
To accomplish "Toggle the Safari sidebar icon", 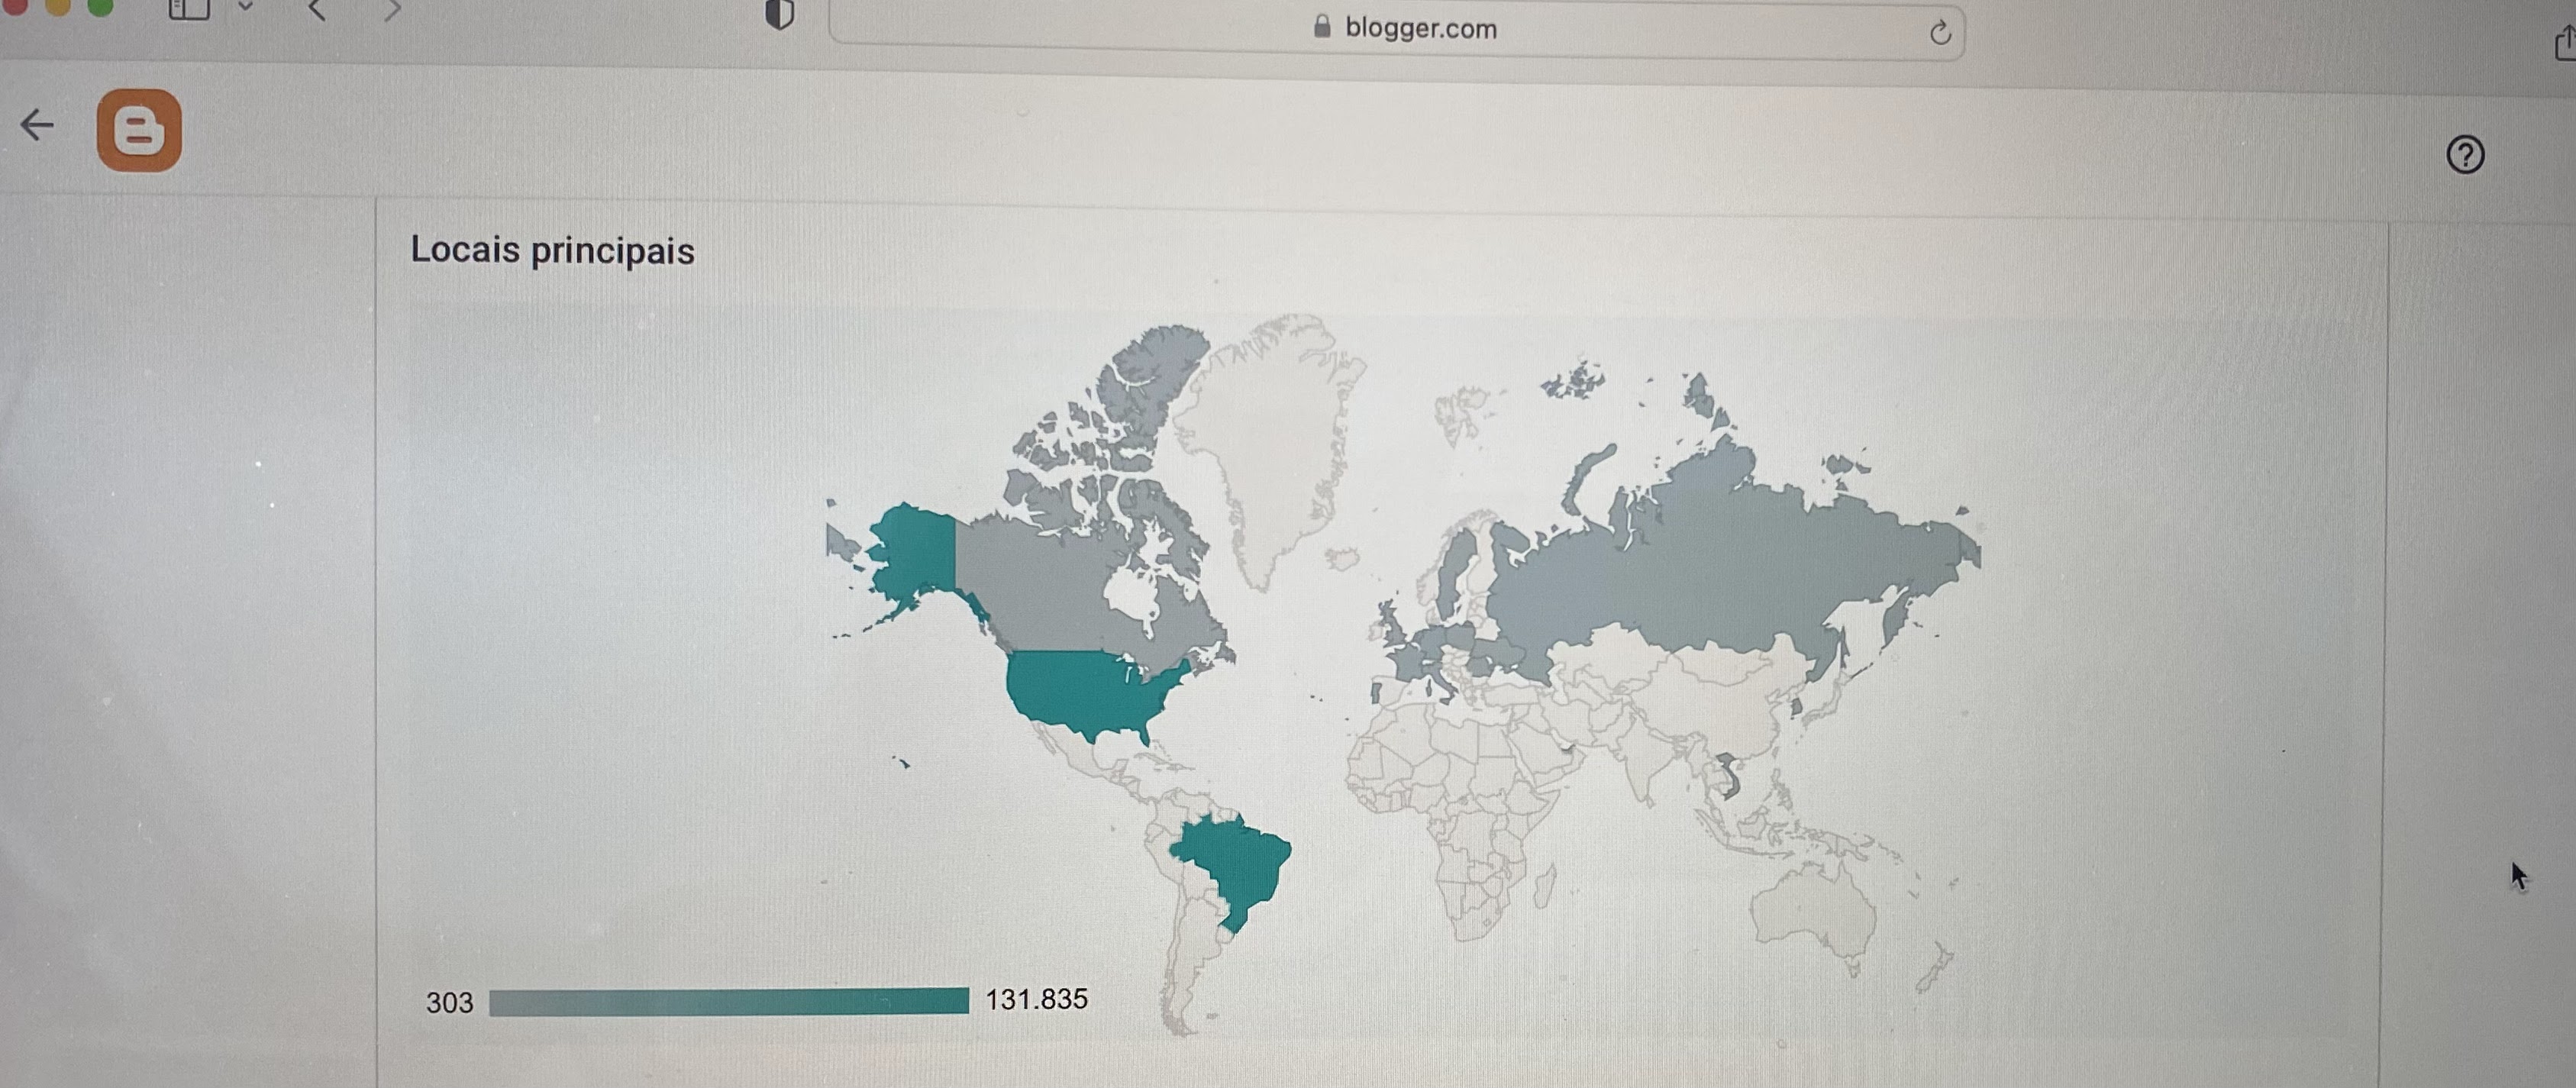I will pyautogui.click(x=188, y=9).
